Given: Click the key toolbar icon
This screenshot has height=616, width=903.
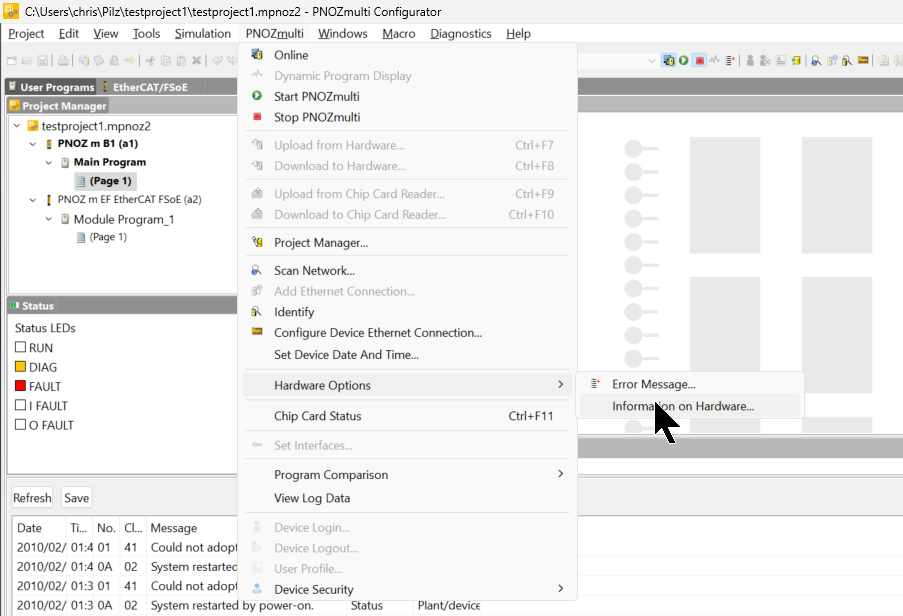Looking at the screenshot, I should 129,60.
